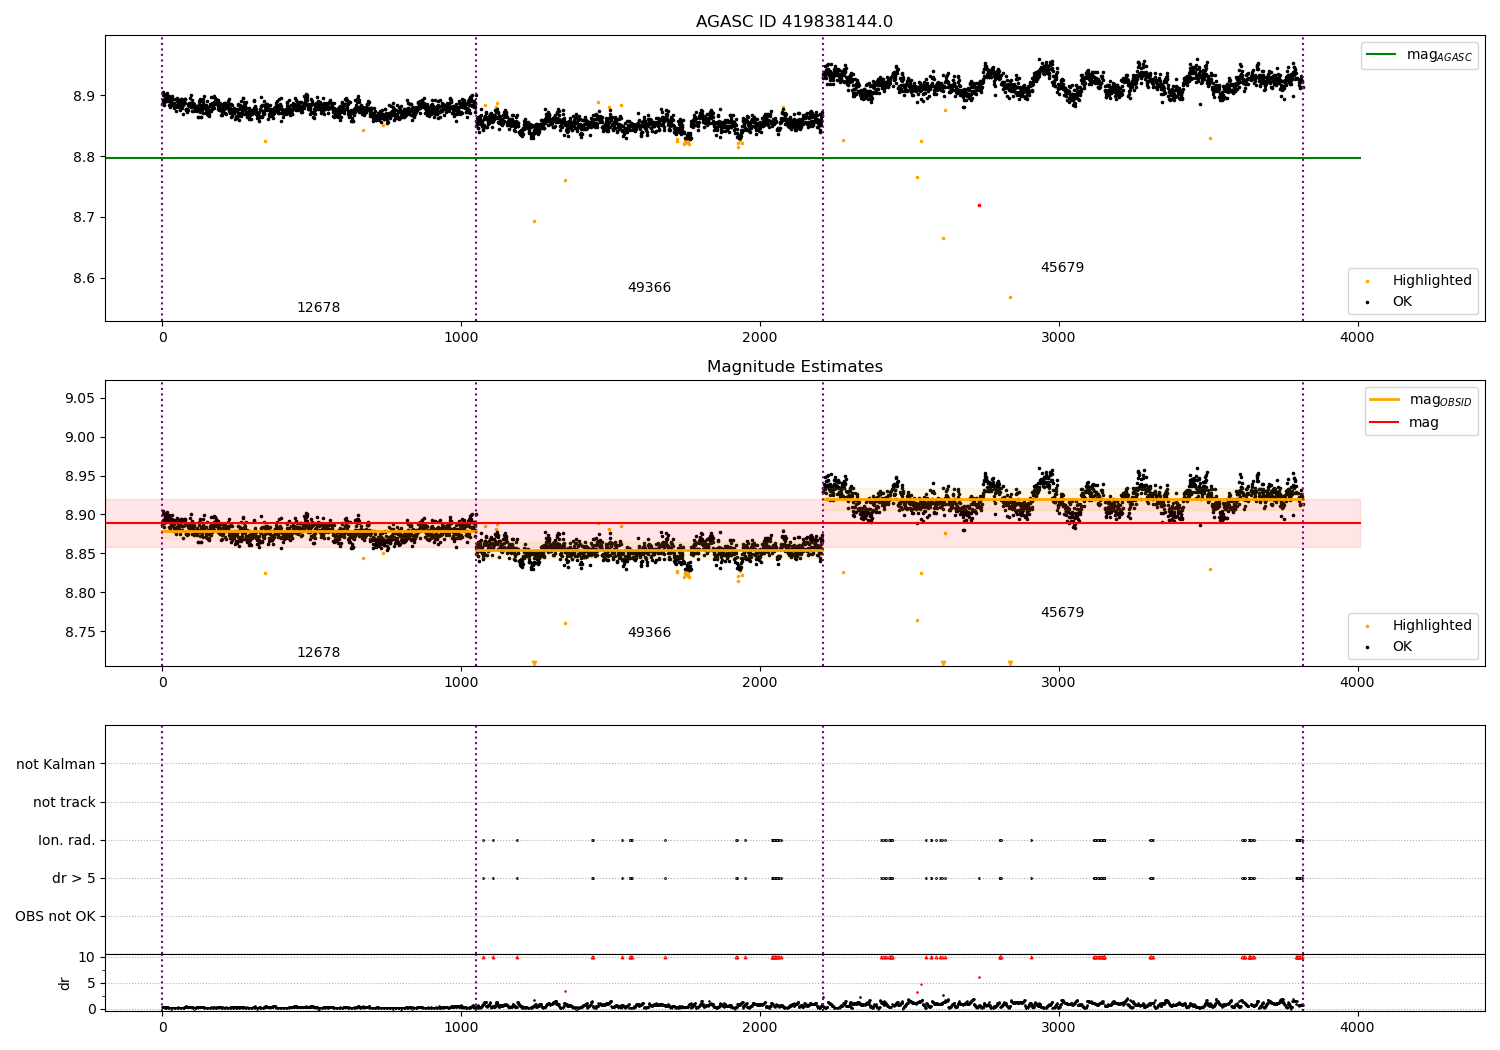The image size is (1500, 1050).
Task: Click the 'not Kalman' axis label
Action: click(56, 764)
